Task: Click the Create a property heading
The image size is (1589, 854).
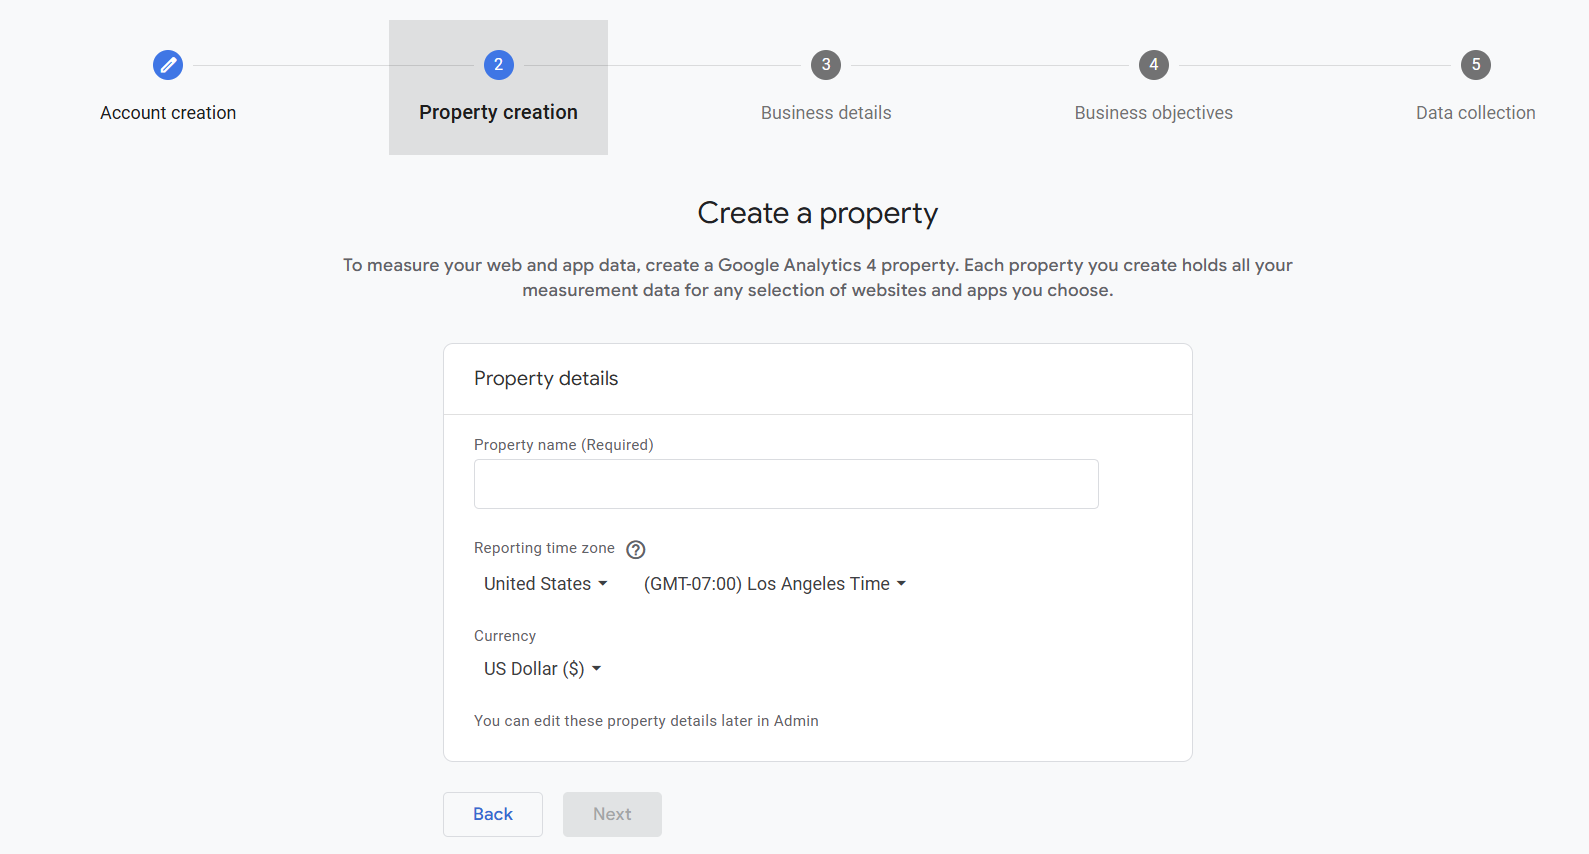Action: point(817,213)
